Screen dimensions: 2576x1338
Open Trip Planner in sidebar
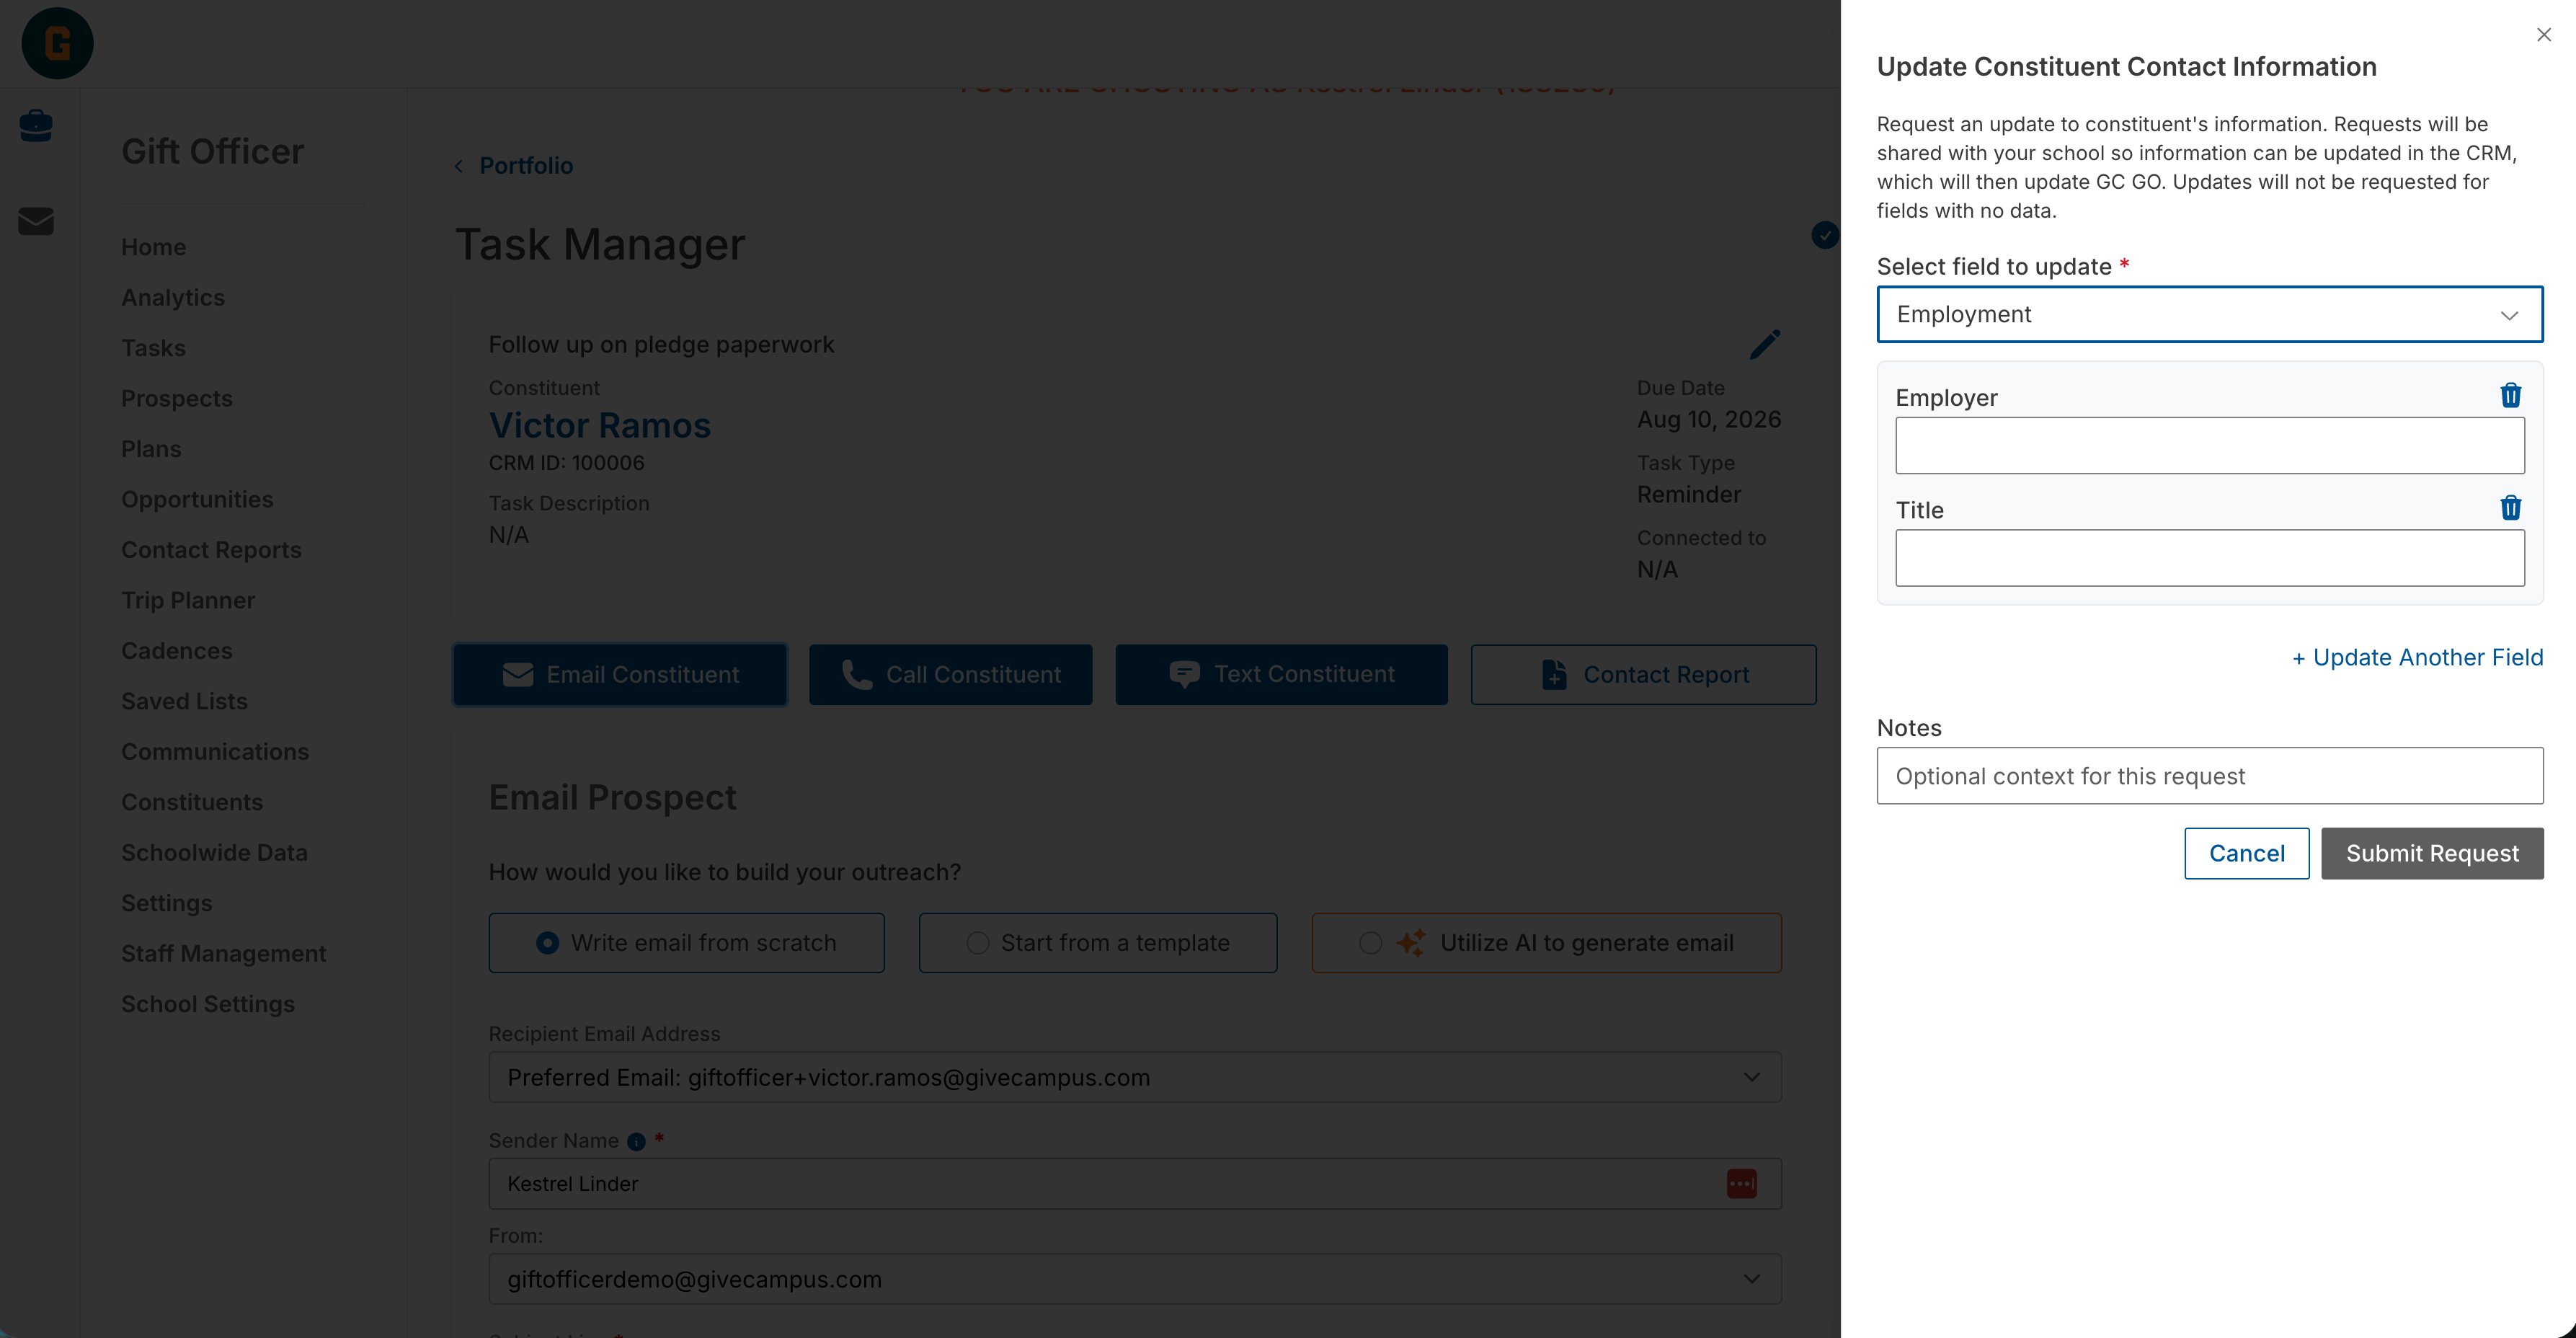pyautogui.click(x=188, y=600)
